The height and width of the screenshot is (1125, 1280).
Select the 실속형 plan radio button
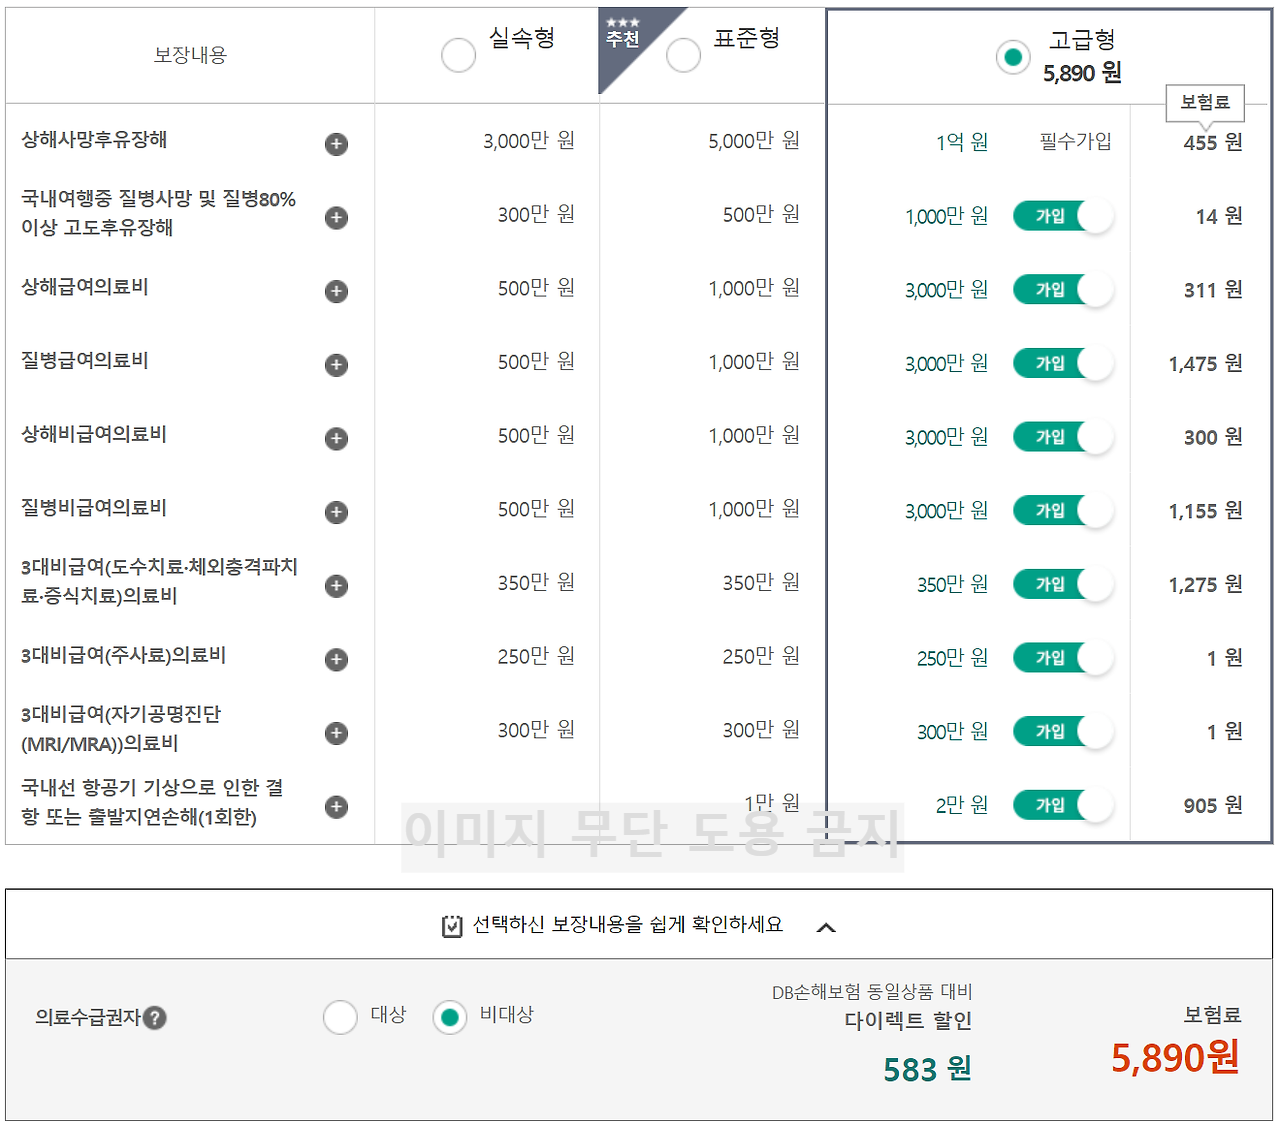tap(458, 55)
